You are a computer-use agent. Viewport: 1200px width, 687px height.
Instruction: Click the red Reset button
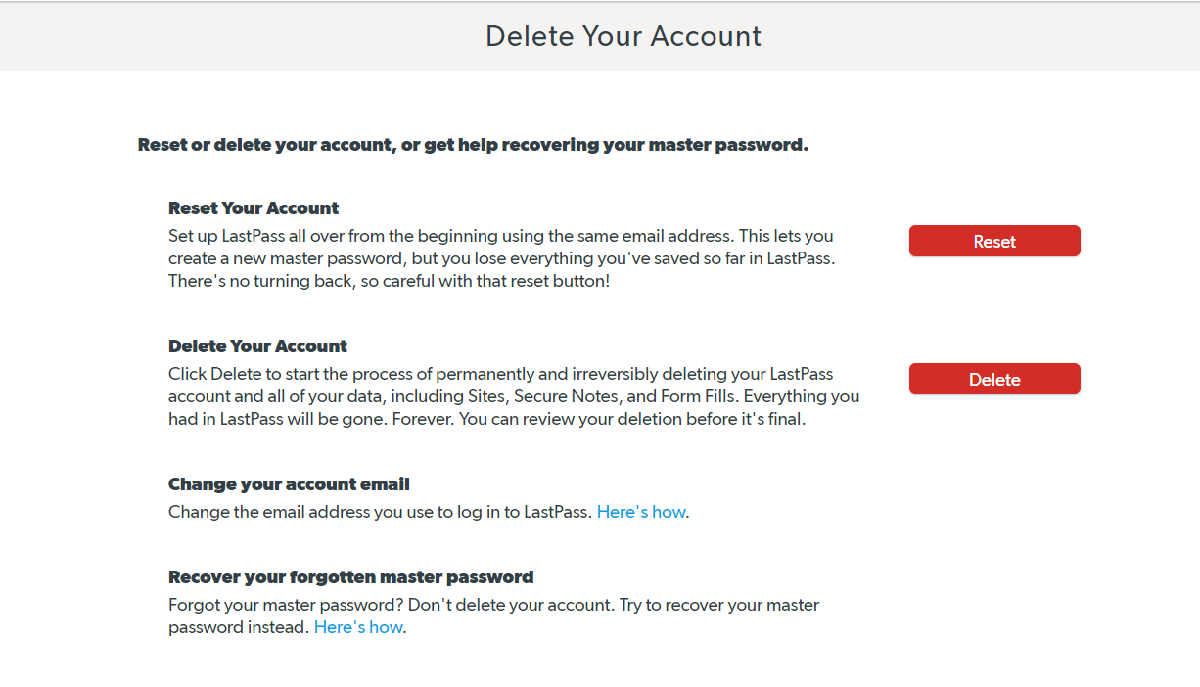tap(994, 241)
